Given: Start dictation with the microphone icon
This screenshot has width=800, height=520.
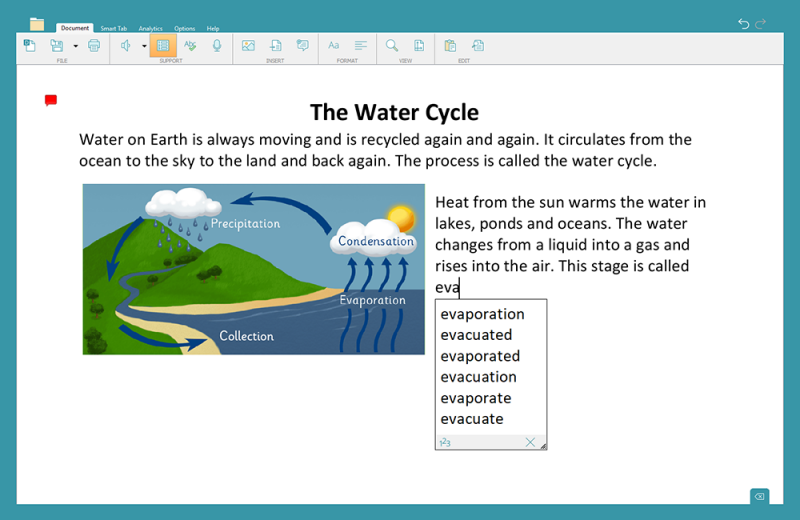Looking at the screenshot, I should (x=217, y=46).
